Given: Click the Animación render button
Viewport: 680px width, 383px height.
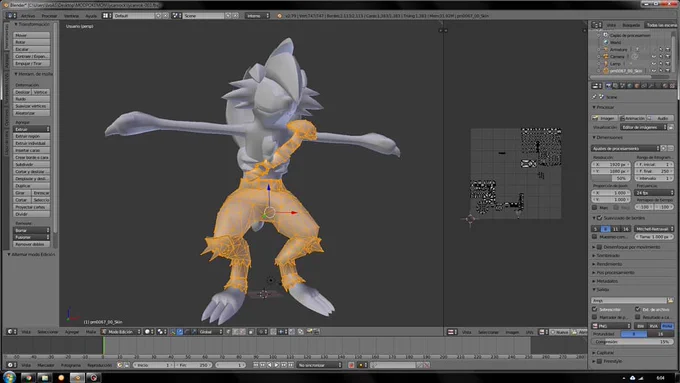Looking at the screenshot, I should [632, 118].
